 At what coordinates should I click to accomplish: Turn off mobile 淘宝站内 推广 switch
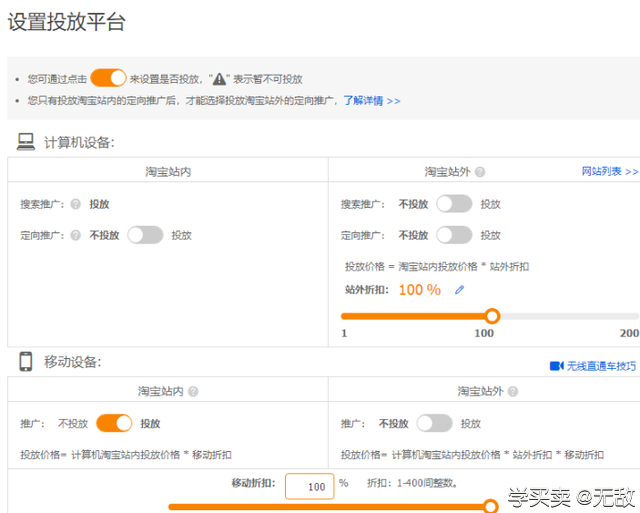tap(114, 423)
